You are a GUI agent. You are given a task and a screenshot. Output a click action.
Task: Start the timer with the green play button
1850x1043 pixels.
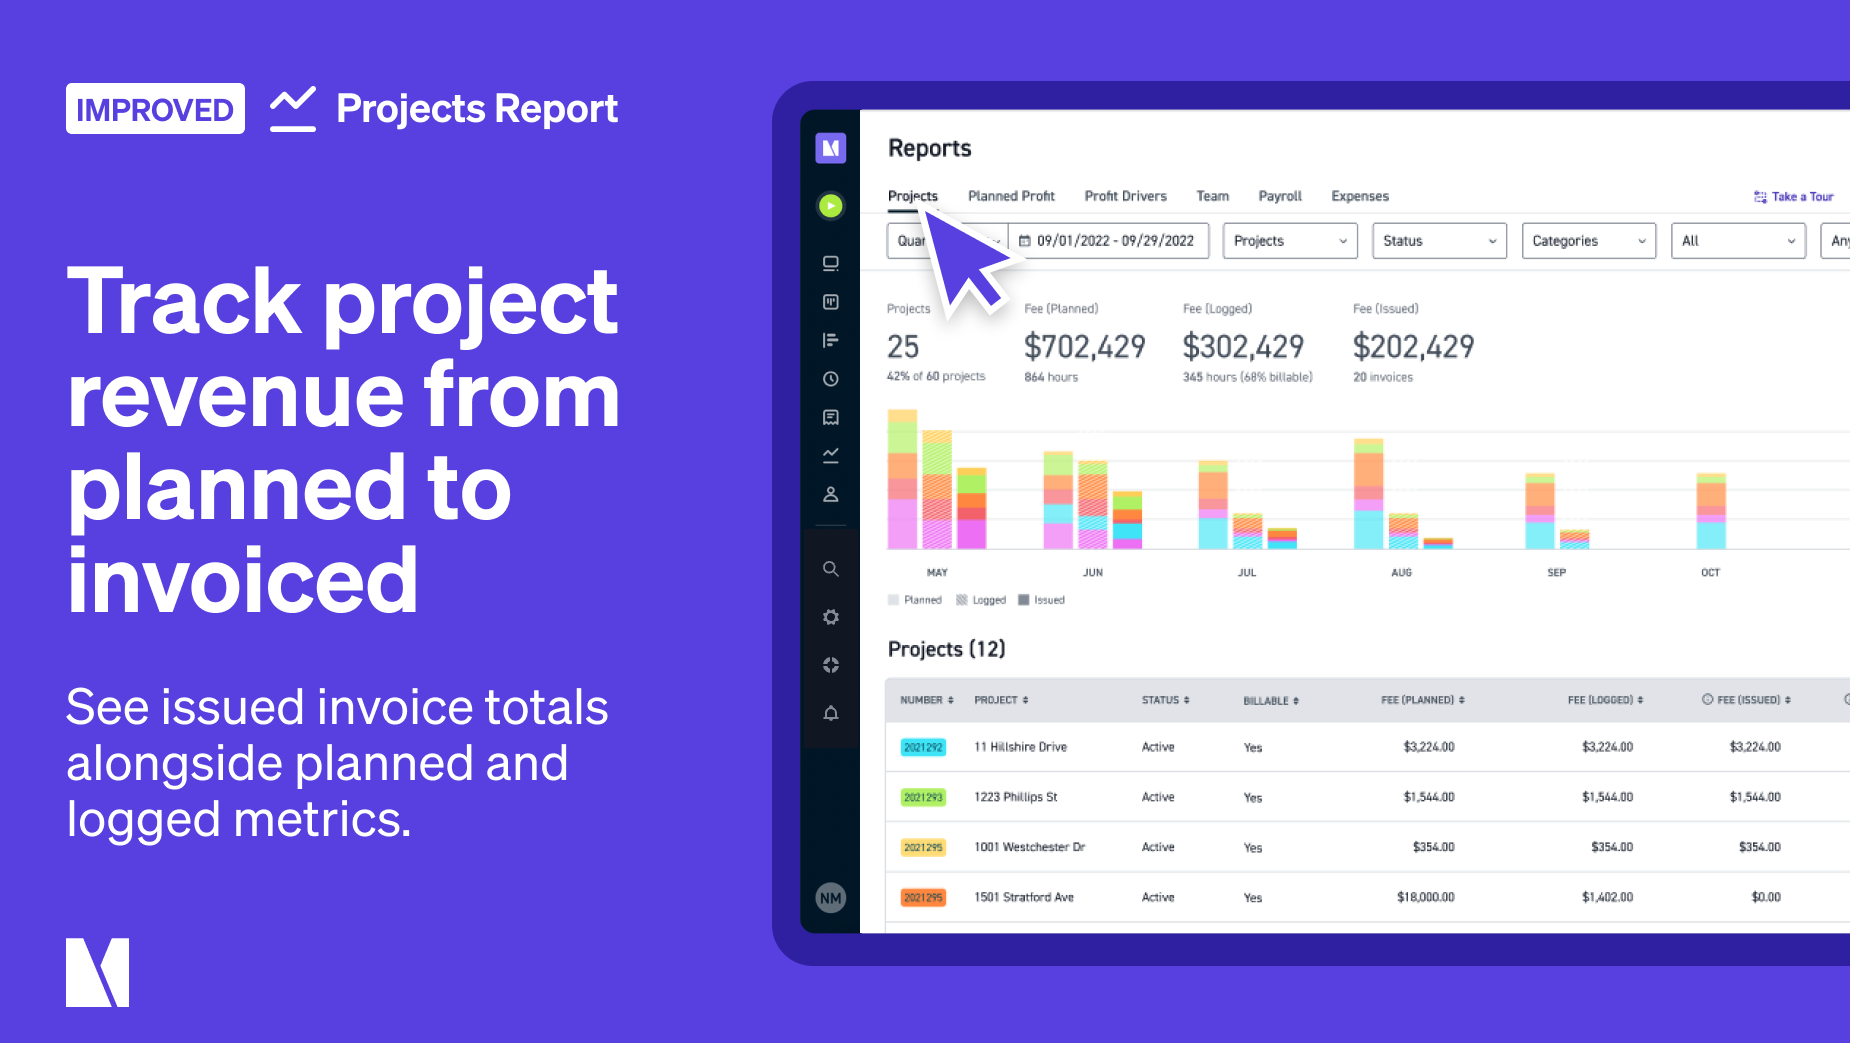pos(830,206)
